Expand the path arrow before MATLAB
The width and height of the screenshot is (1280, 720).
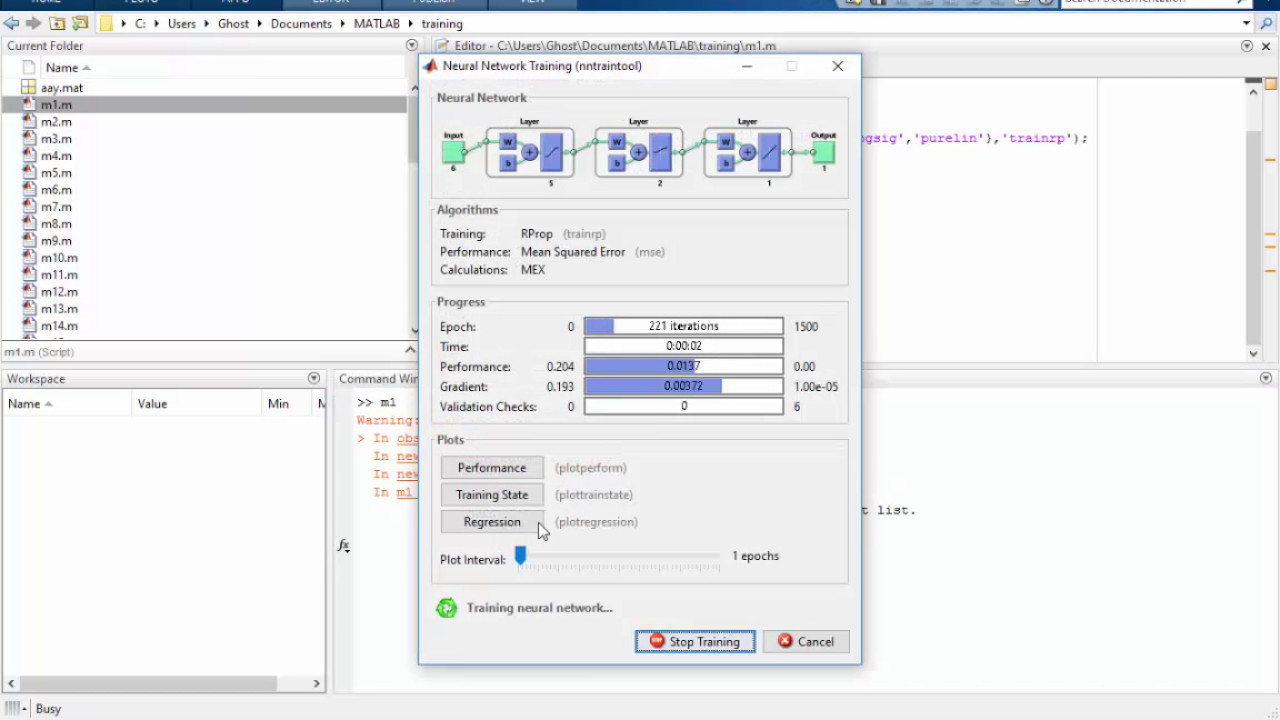[x=343, y=23]
